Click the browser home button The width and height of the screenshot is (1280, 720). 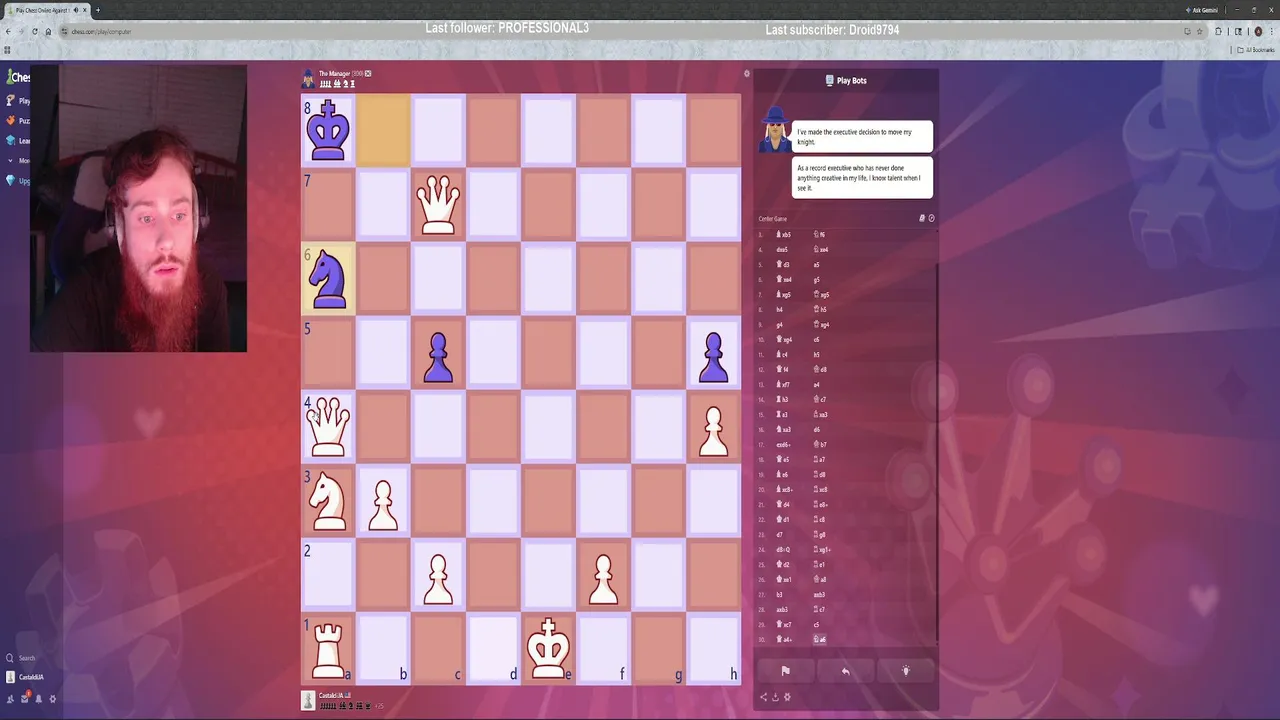[x=48, y=31]
